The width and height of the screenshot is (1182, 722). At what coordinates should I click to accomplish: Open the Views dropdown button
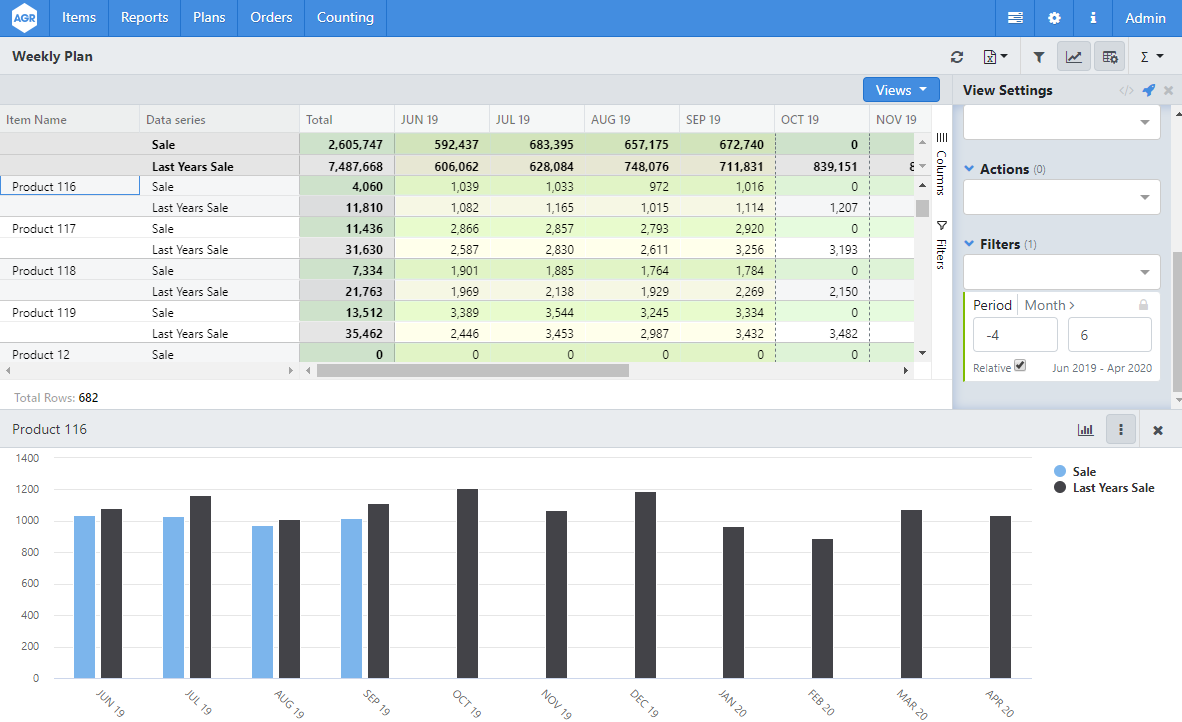(901, 90)
